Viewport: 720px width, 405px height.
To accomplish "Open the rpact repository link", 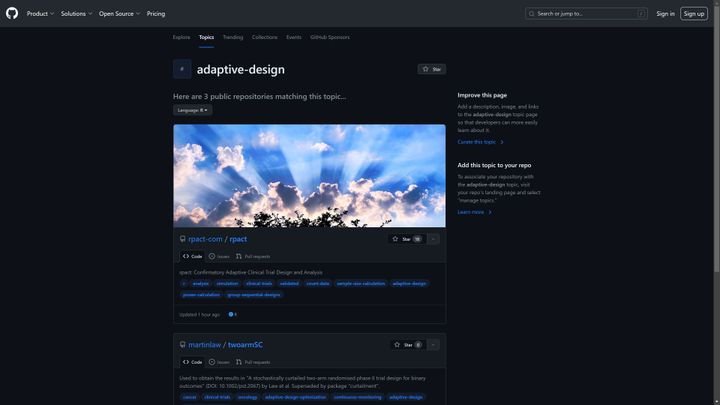I will point(238,239).
